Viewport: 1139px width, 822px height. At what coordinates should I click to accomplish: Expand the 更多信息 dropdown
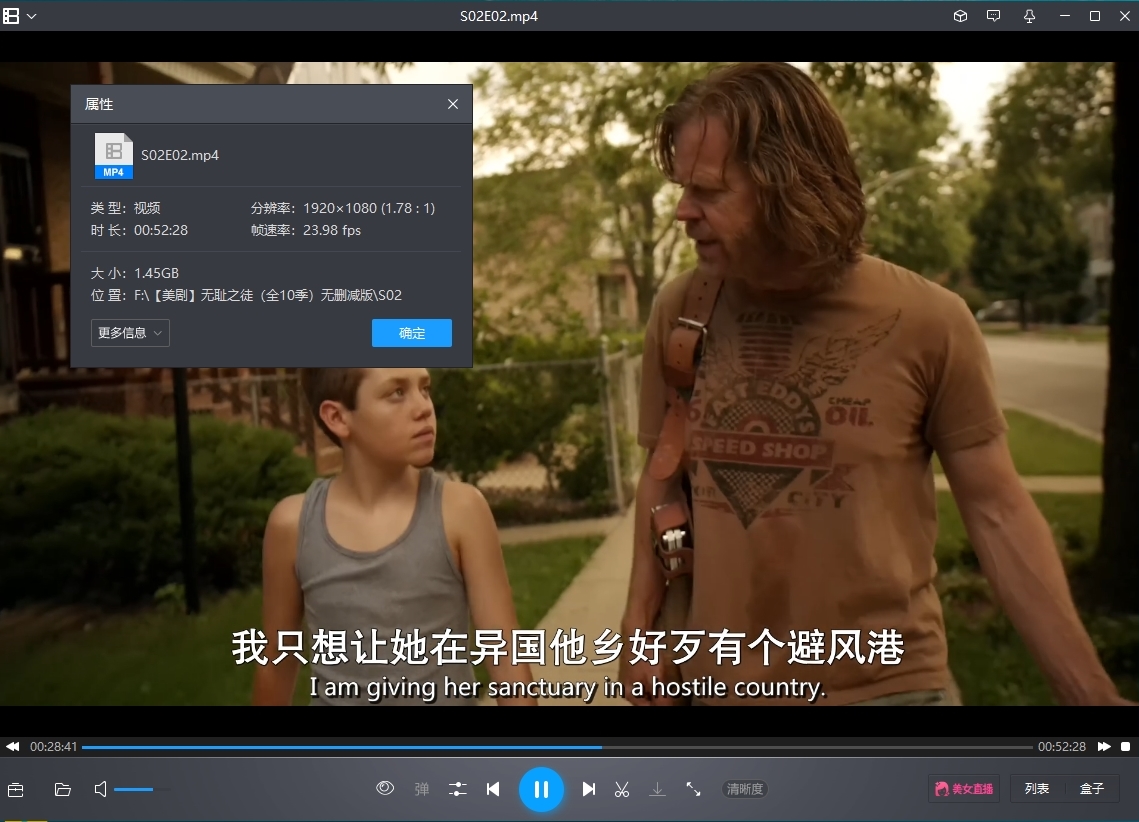click(130, 333)
